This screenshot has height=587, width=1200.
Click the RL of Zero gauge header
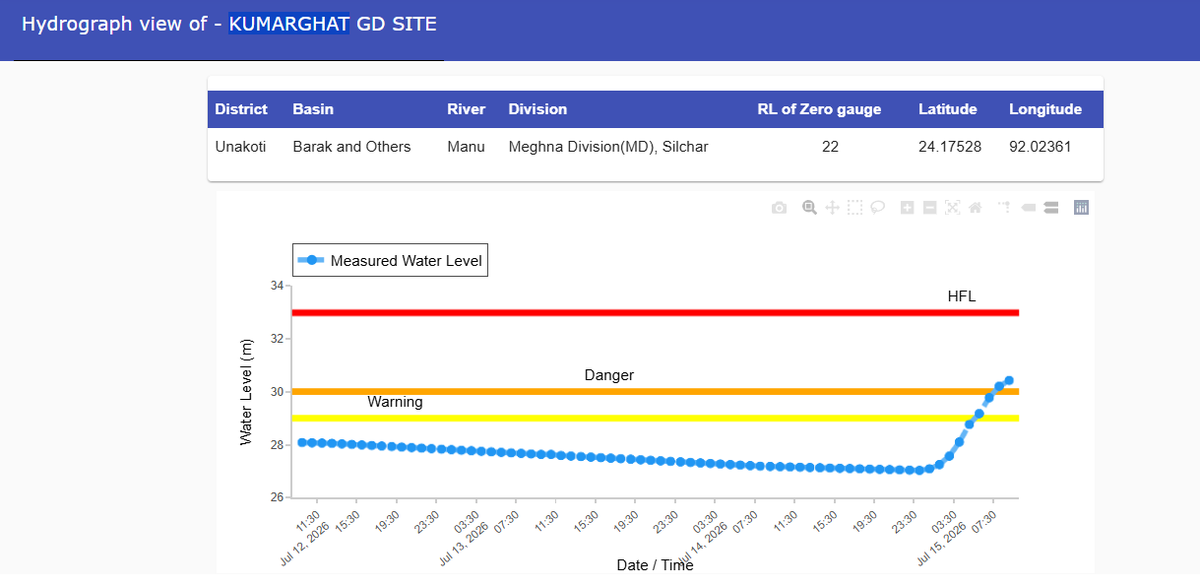820,109
